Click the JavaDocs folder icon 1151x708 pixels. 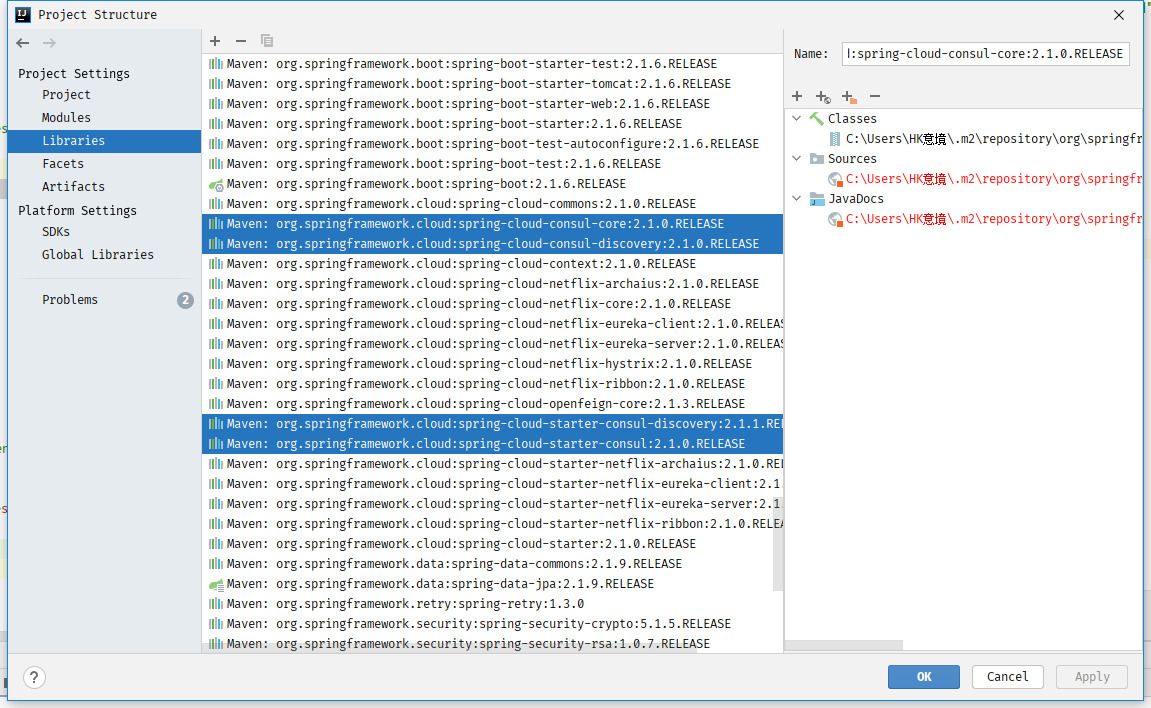click(817, 199)
